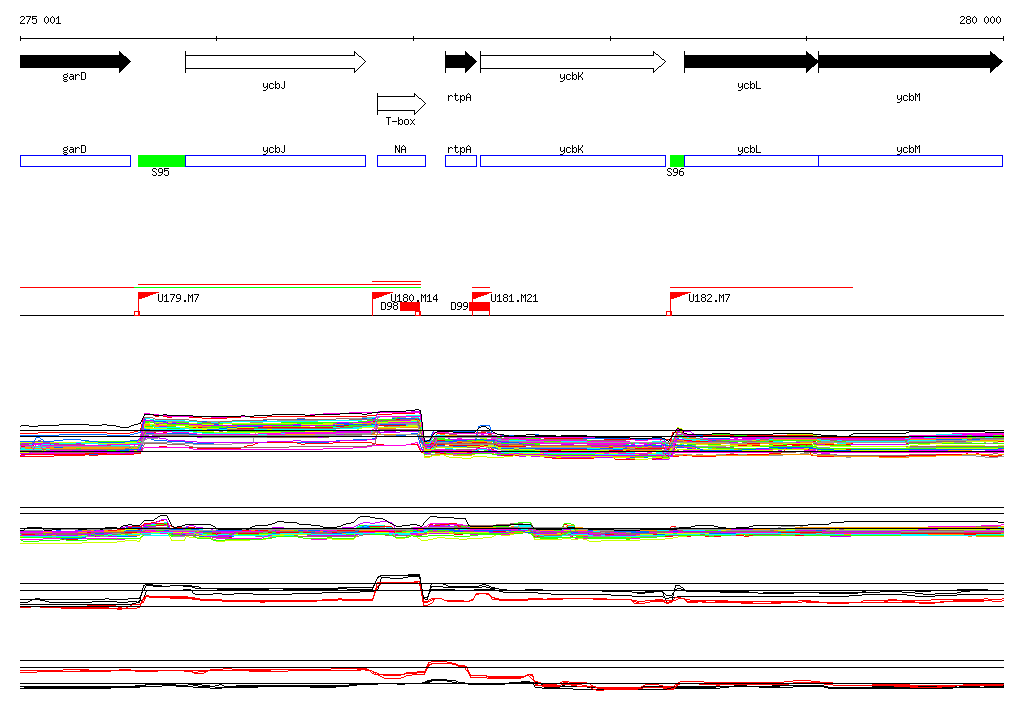Click the green S96 segment
Viewport: 1024px width, 714px height.
(x=677, y=161)
